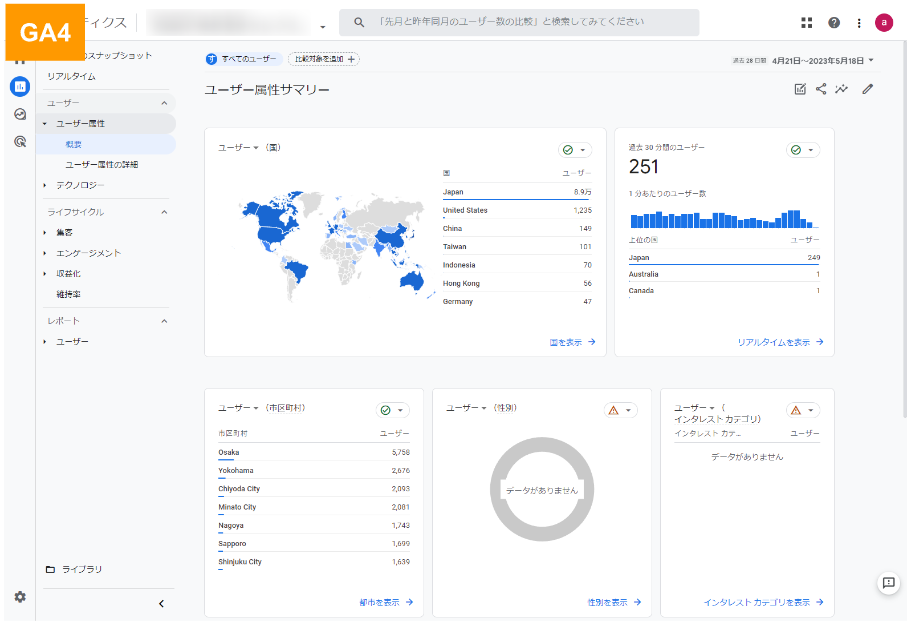Open the ユーザー metric dropdown on gender card
Screen dimensions: 912x632
click(x=466, y=408)
